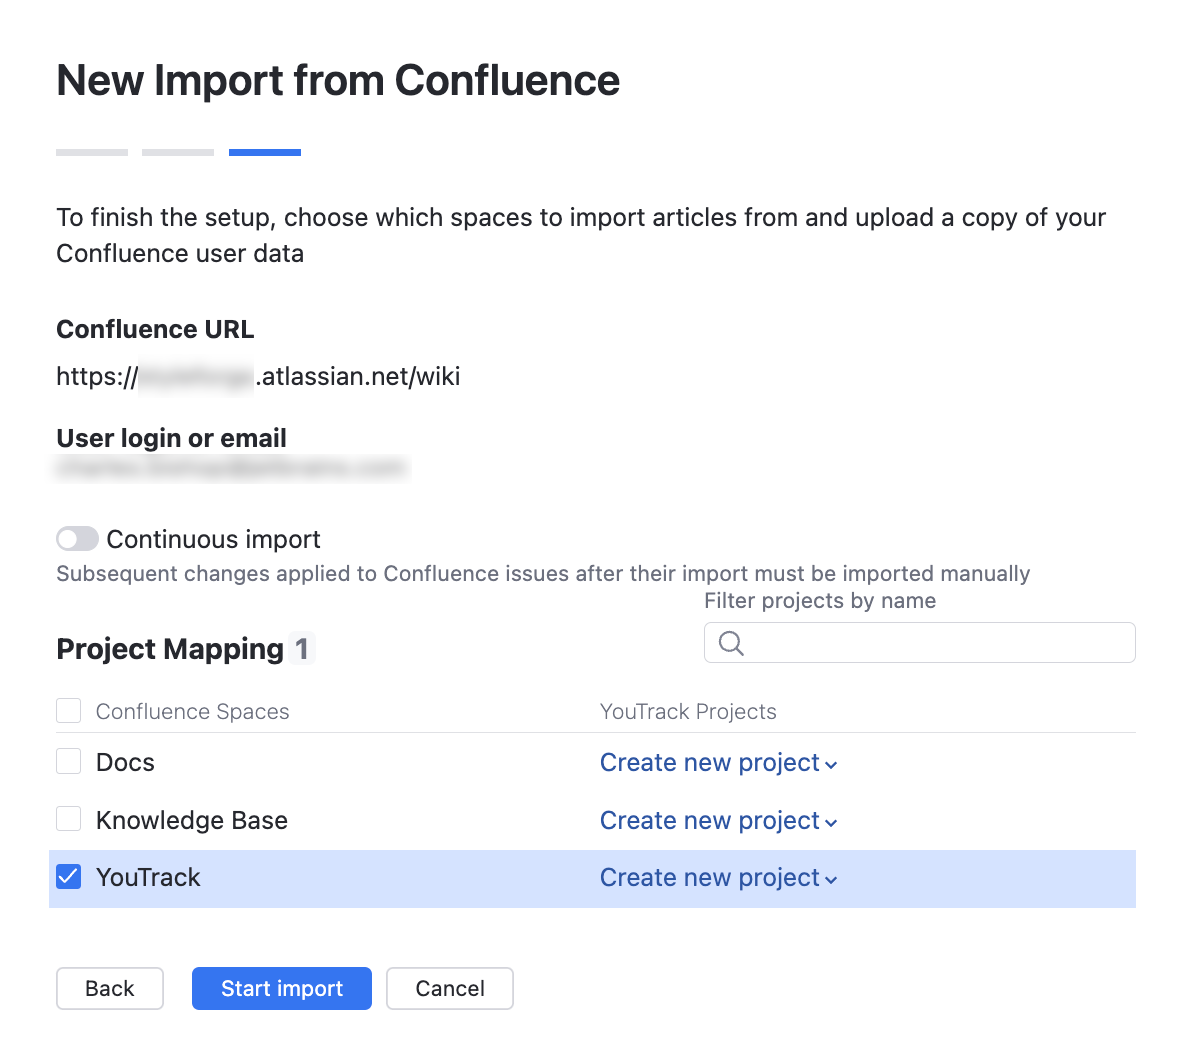Open Create new project dropdown for YouTrack
1190x1064 pixels.
(x=719, y=877)
